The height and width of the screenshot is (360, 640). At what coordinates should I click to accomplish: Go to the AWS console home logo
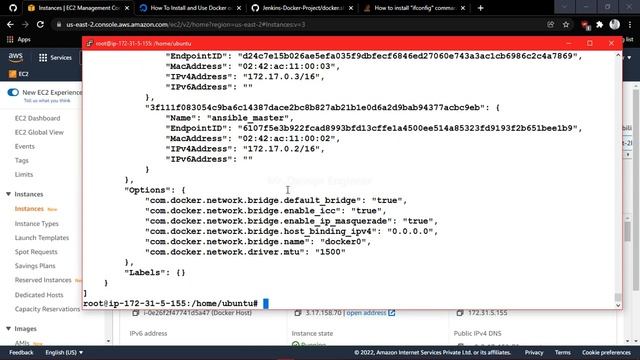click(x=16, y=57)
